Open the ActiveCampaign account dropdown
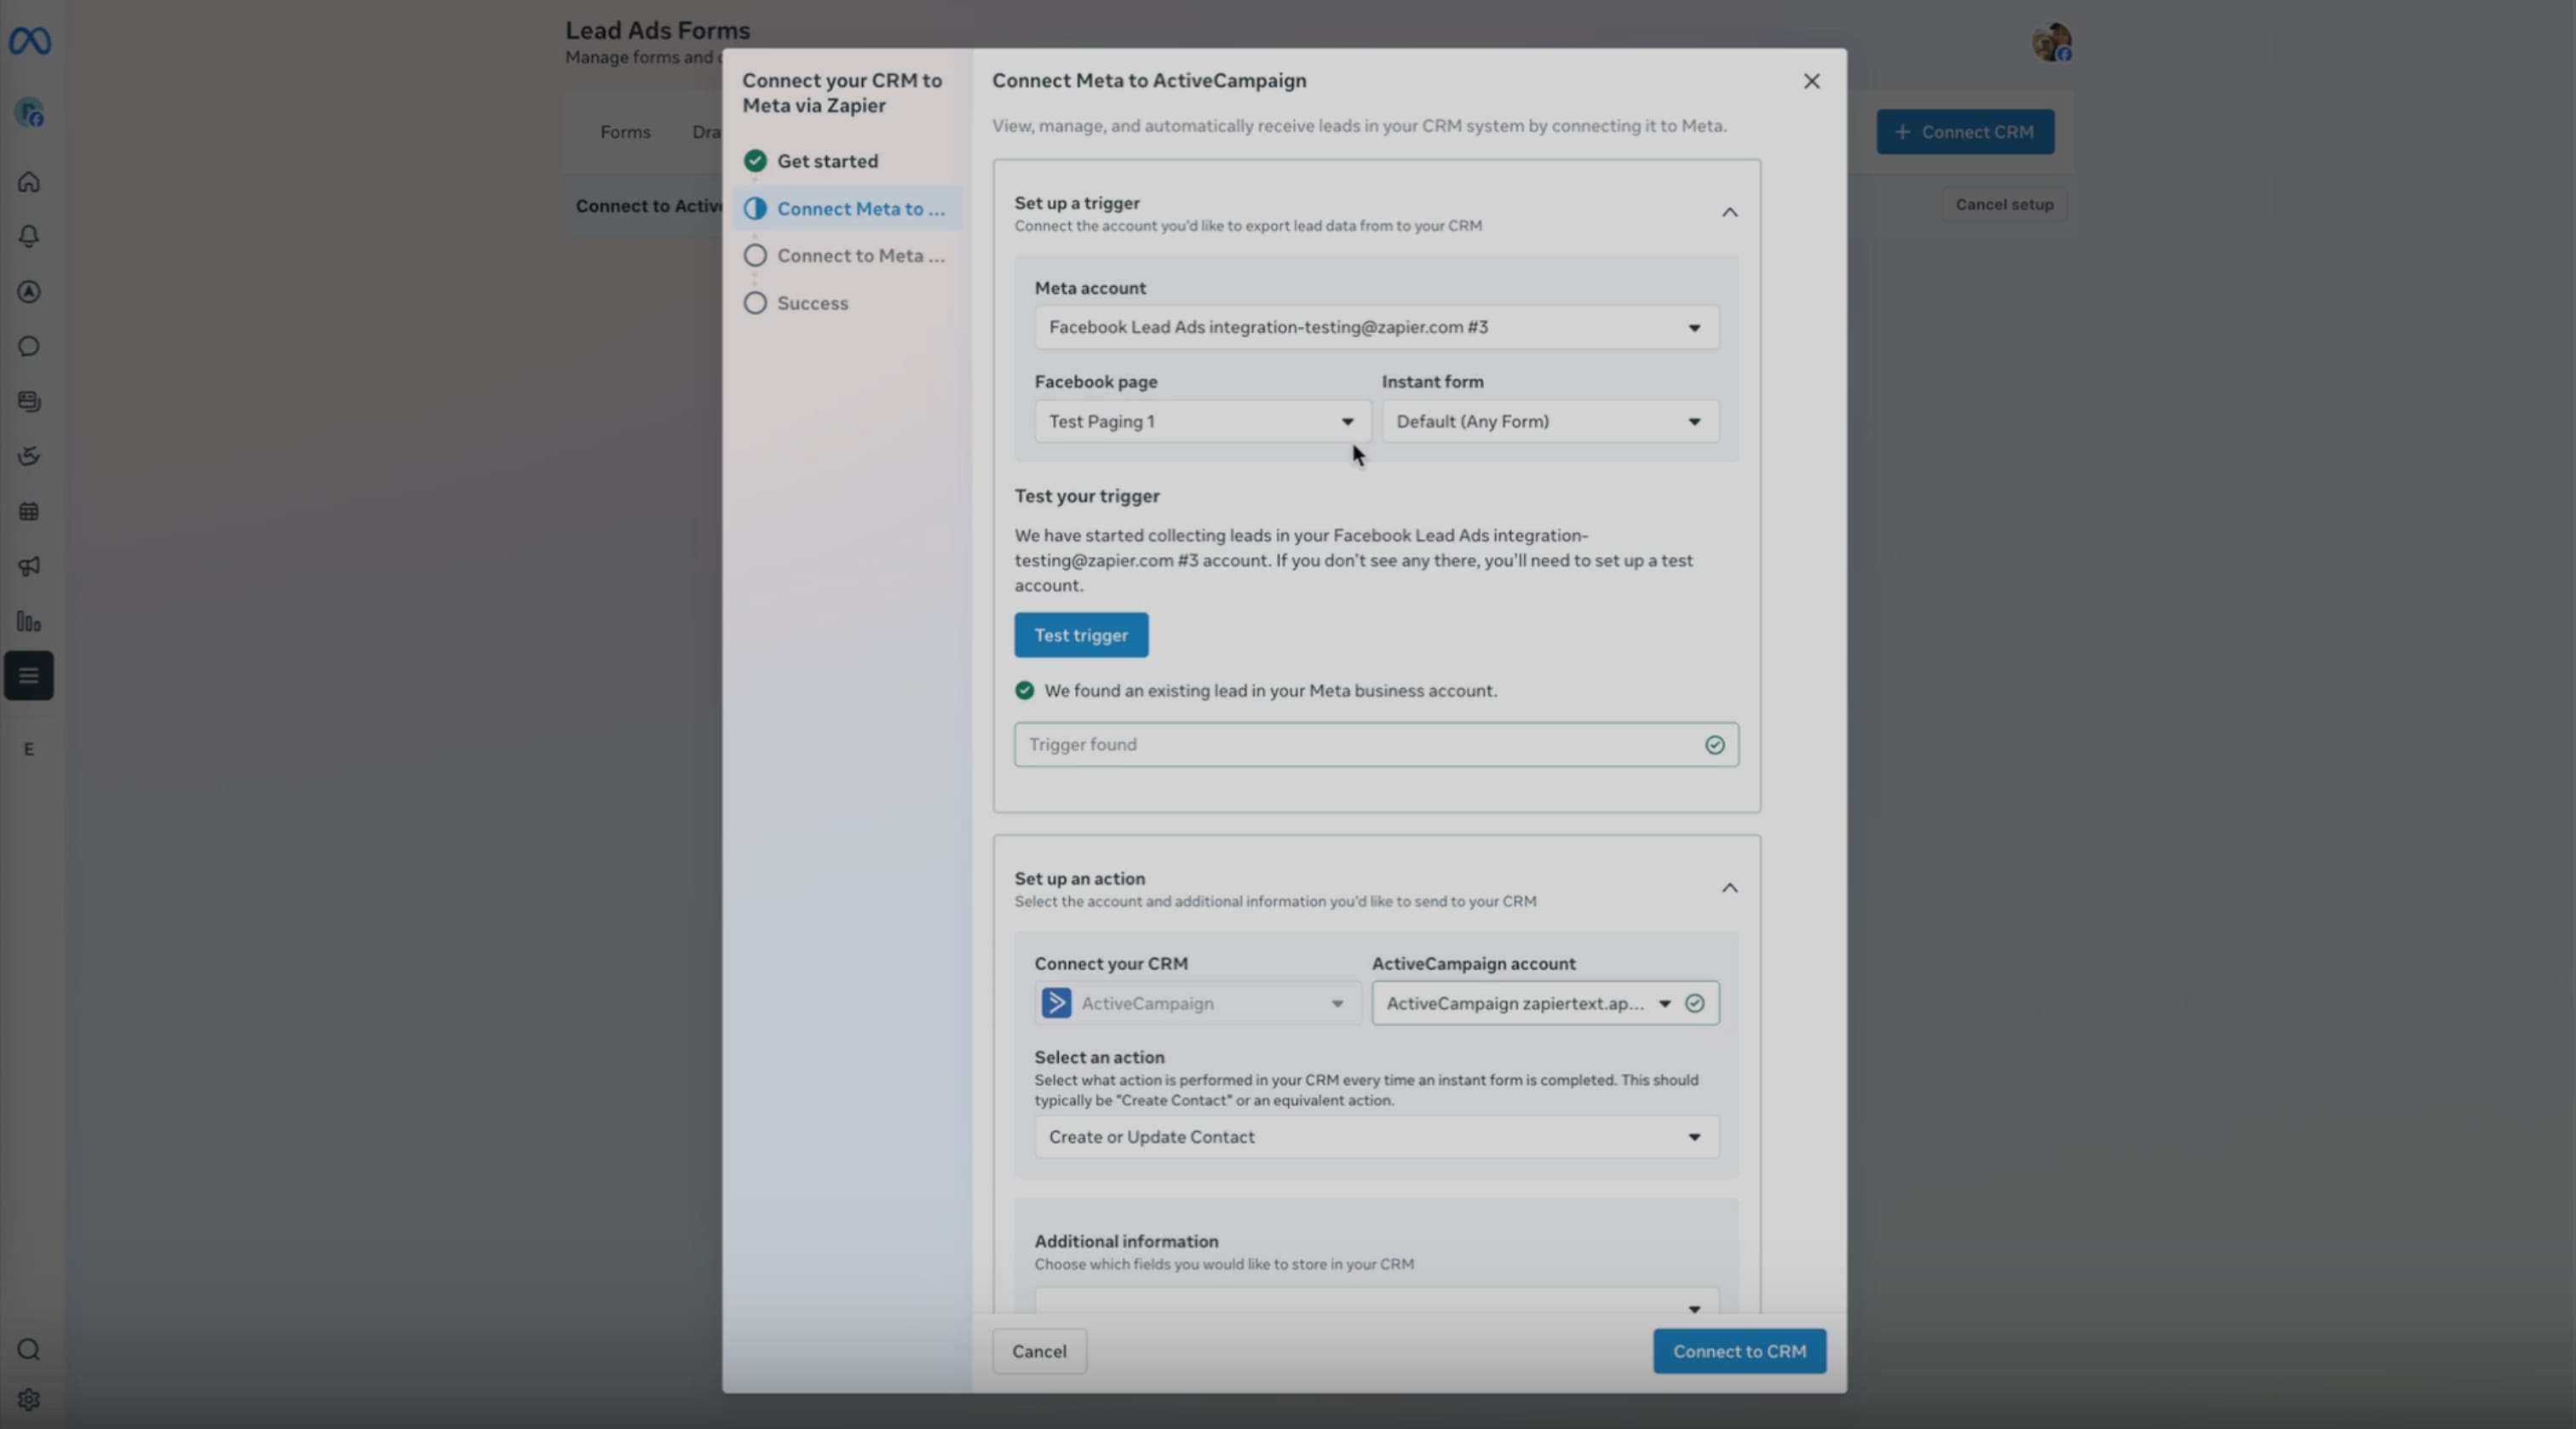The height and width of the screenshot is (1429, 2576). (1546, 1003)
